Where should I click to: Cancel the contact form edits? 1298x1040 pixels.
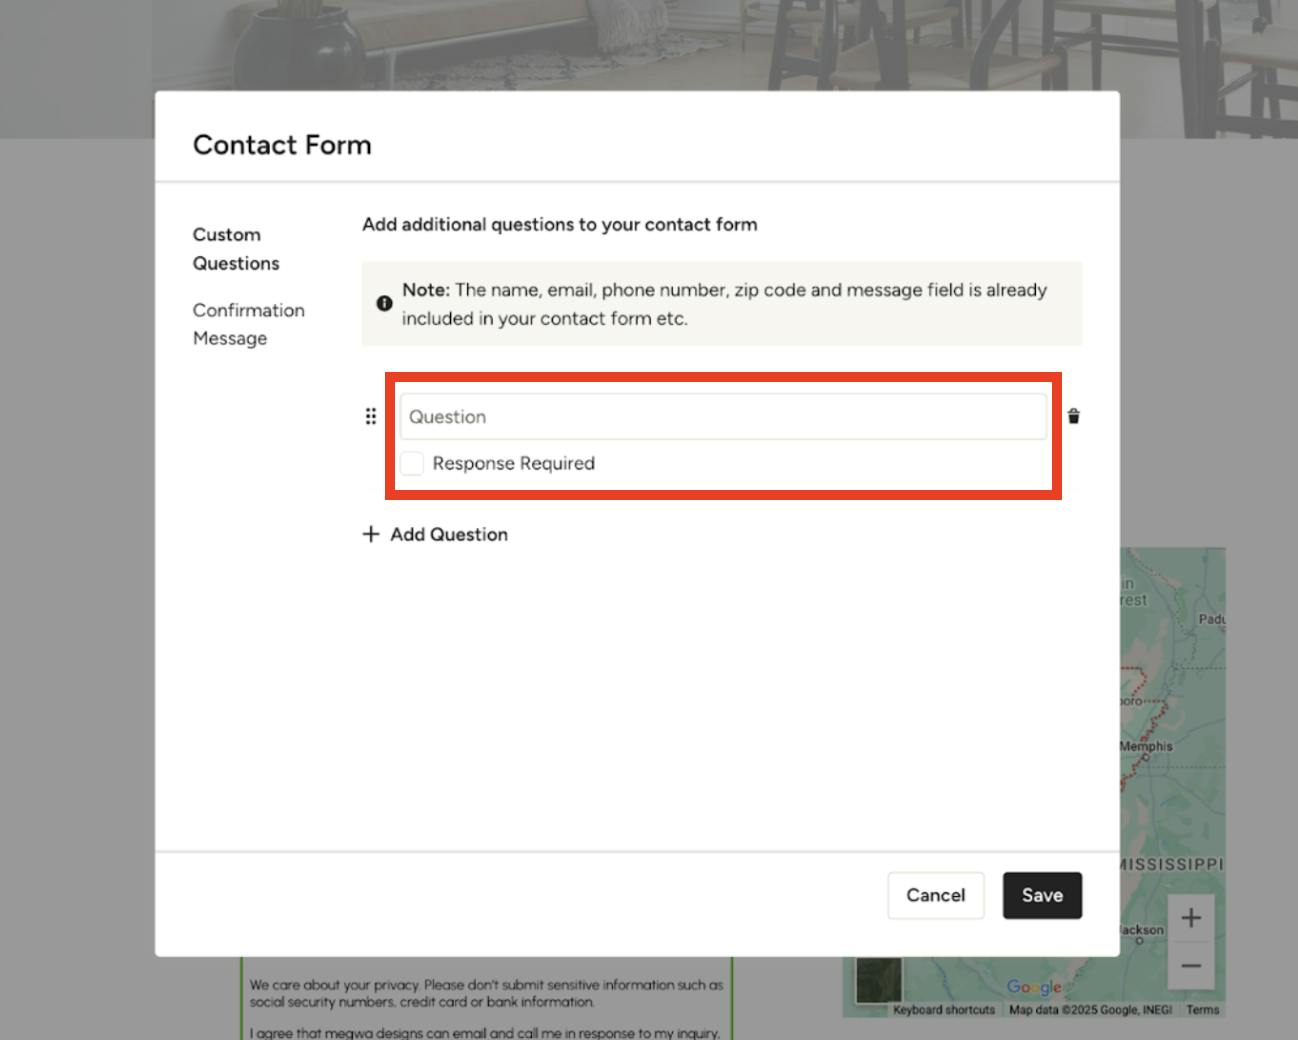pyautogui.click(x=935, y=895)
